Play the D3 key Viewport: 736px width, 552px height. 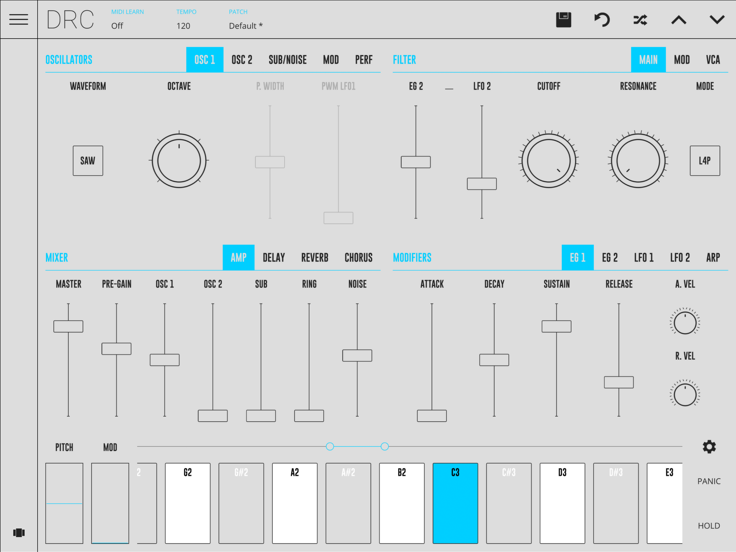pyautogui.click(x=562, y=503)
